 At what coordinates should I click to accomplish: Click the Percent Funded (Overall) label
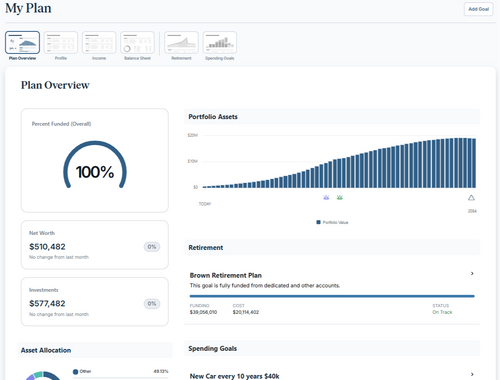[x=61, y=124]
